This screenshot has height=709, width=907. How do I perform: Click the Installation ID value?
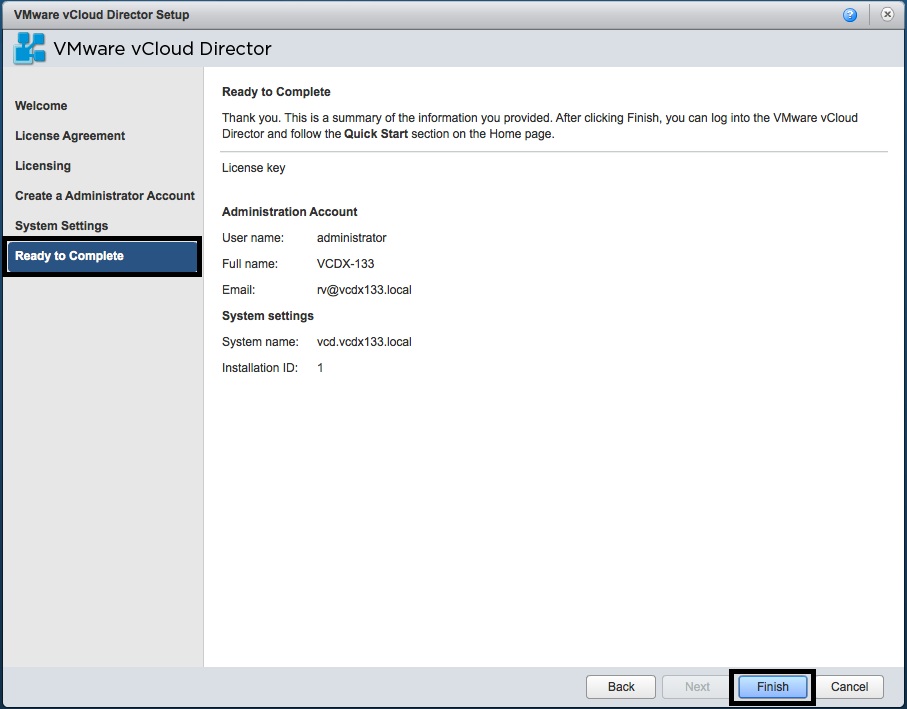tap(321, 367)
